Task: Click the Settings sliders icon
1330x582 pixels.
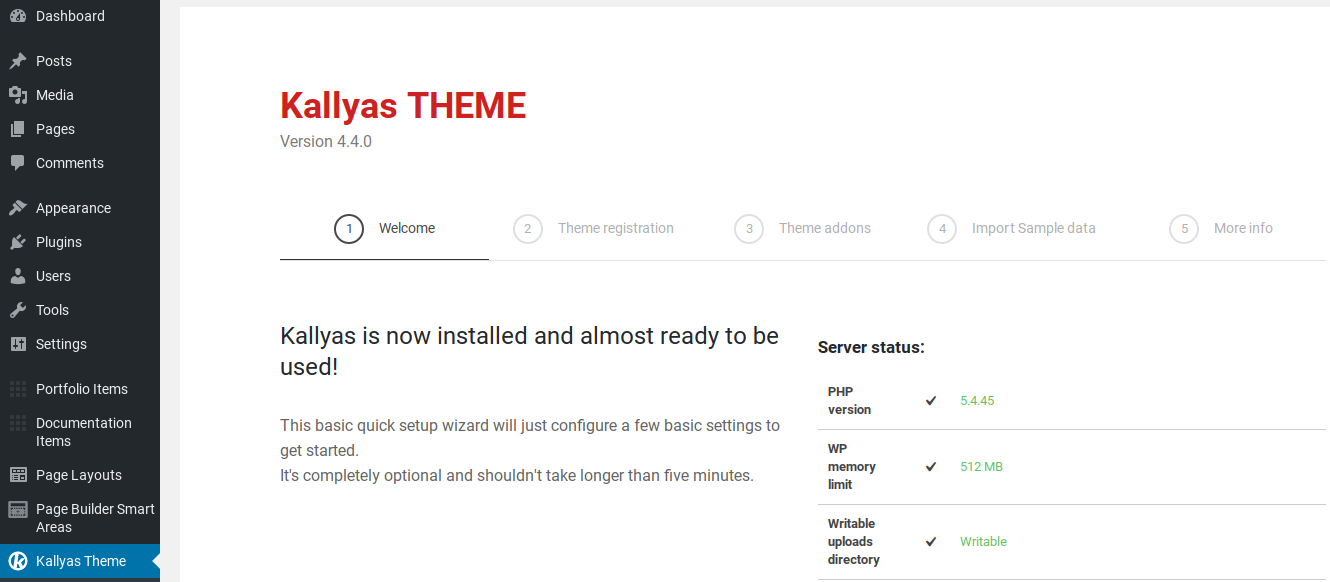Action: point(18,344)
